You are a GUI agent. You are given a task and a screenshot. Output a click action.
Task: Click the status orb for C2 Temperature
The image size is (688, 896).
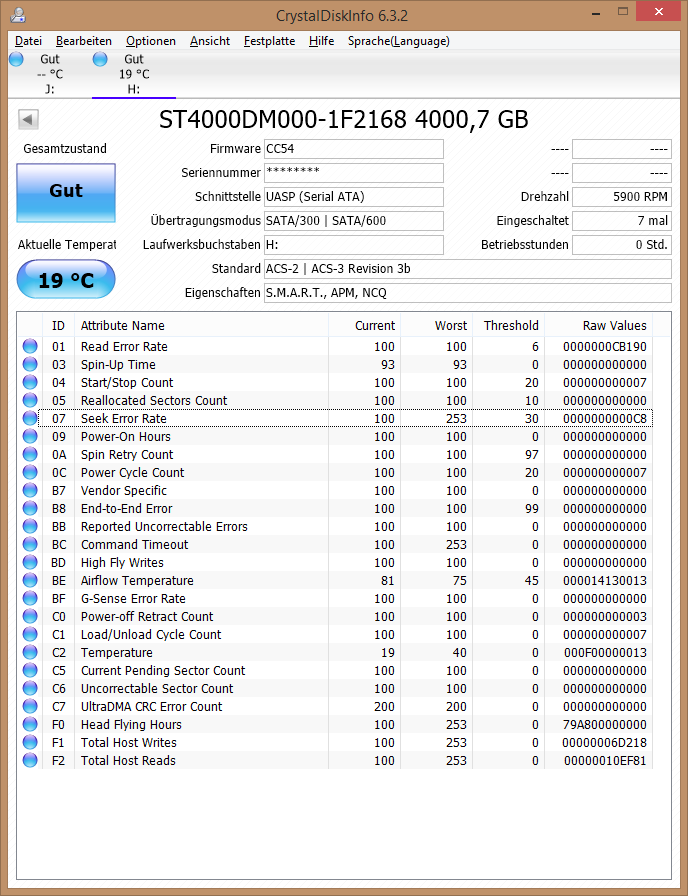pyautogui.click(x=30, y=652)
